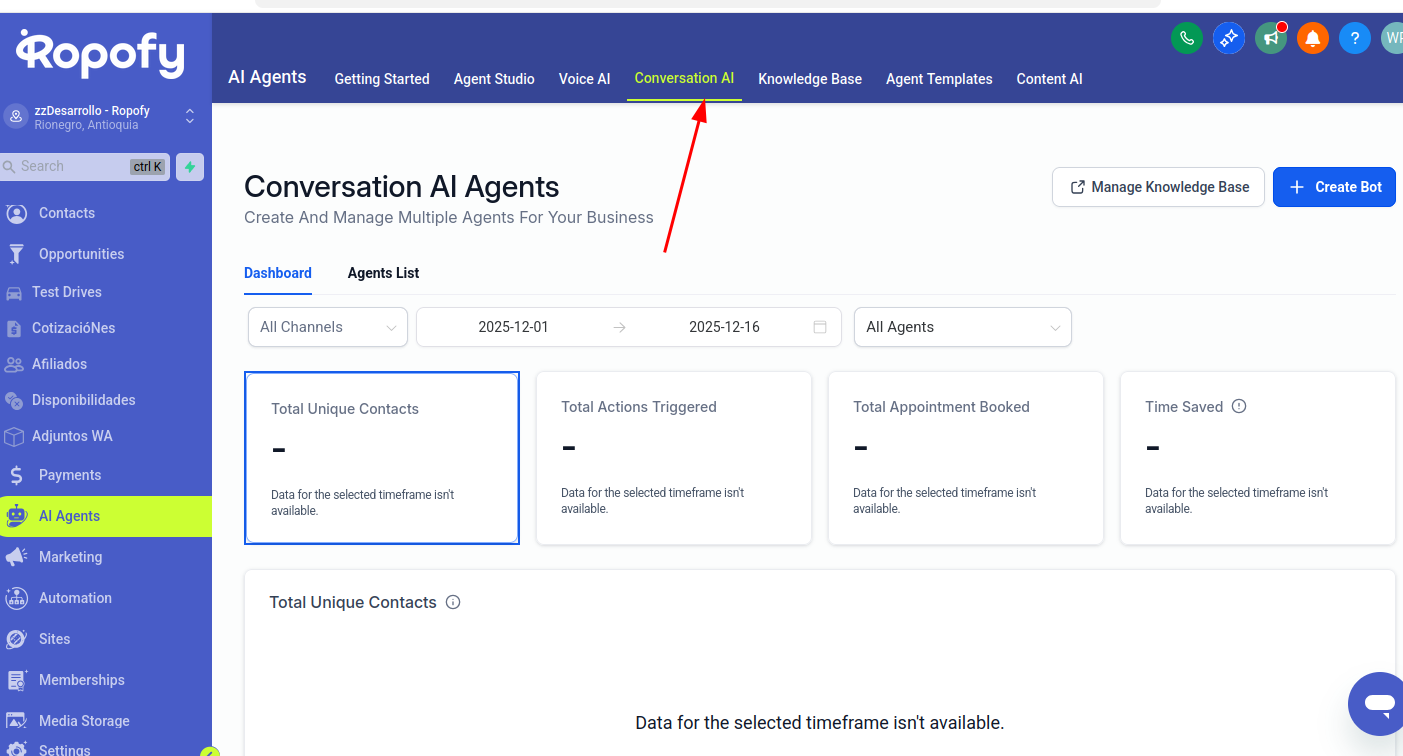1403x756 pixels.
Task: Open the Knowledge Base tab
Action: (x=809, y=79)
